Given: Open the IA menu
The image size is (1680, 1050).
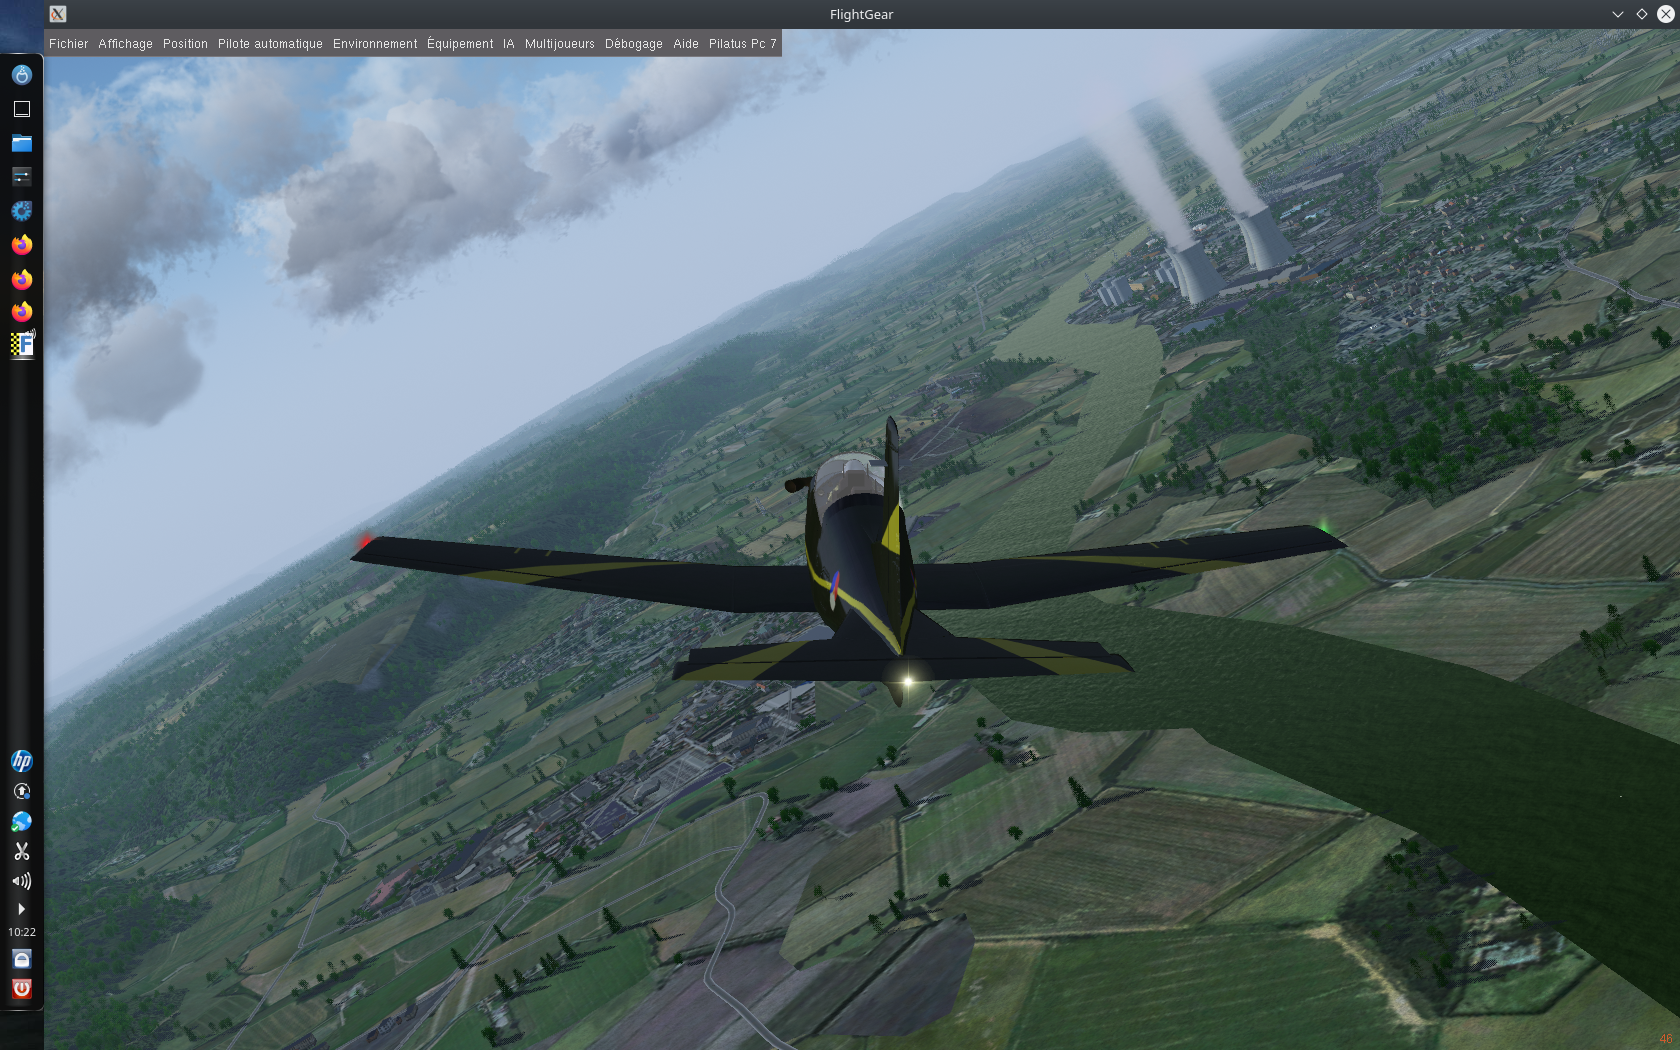Looking at the screenshot, I should click(x=509, y=44).
